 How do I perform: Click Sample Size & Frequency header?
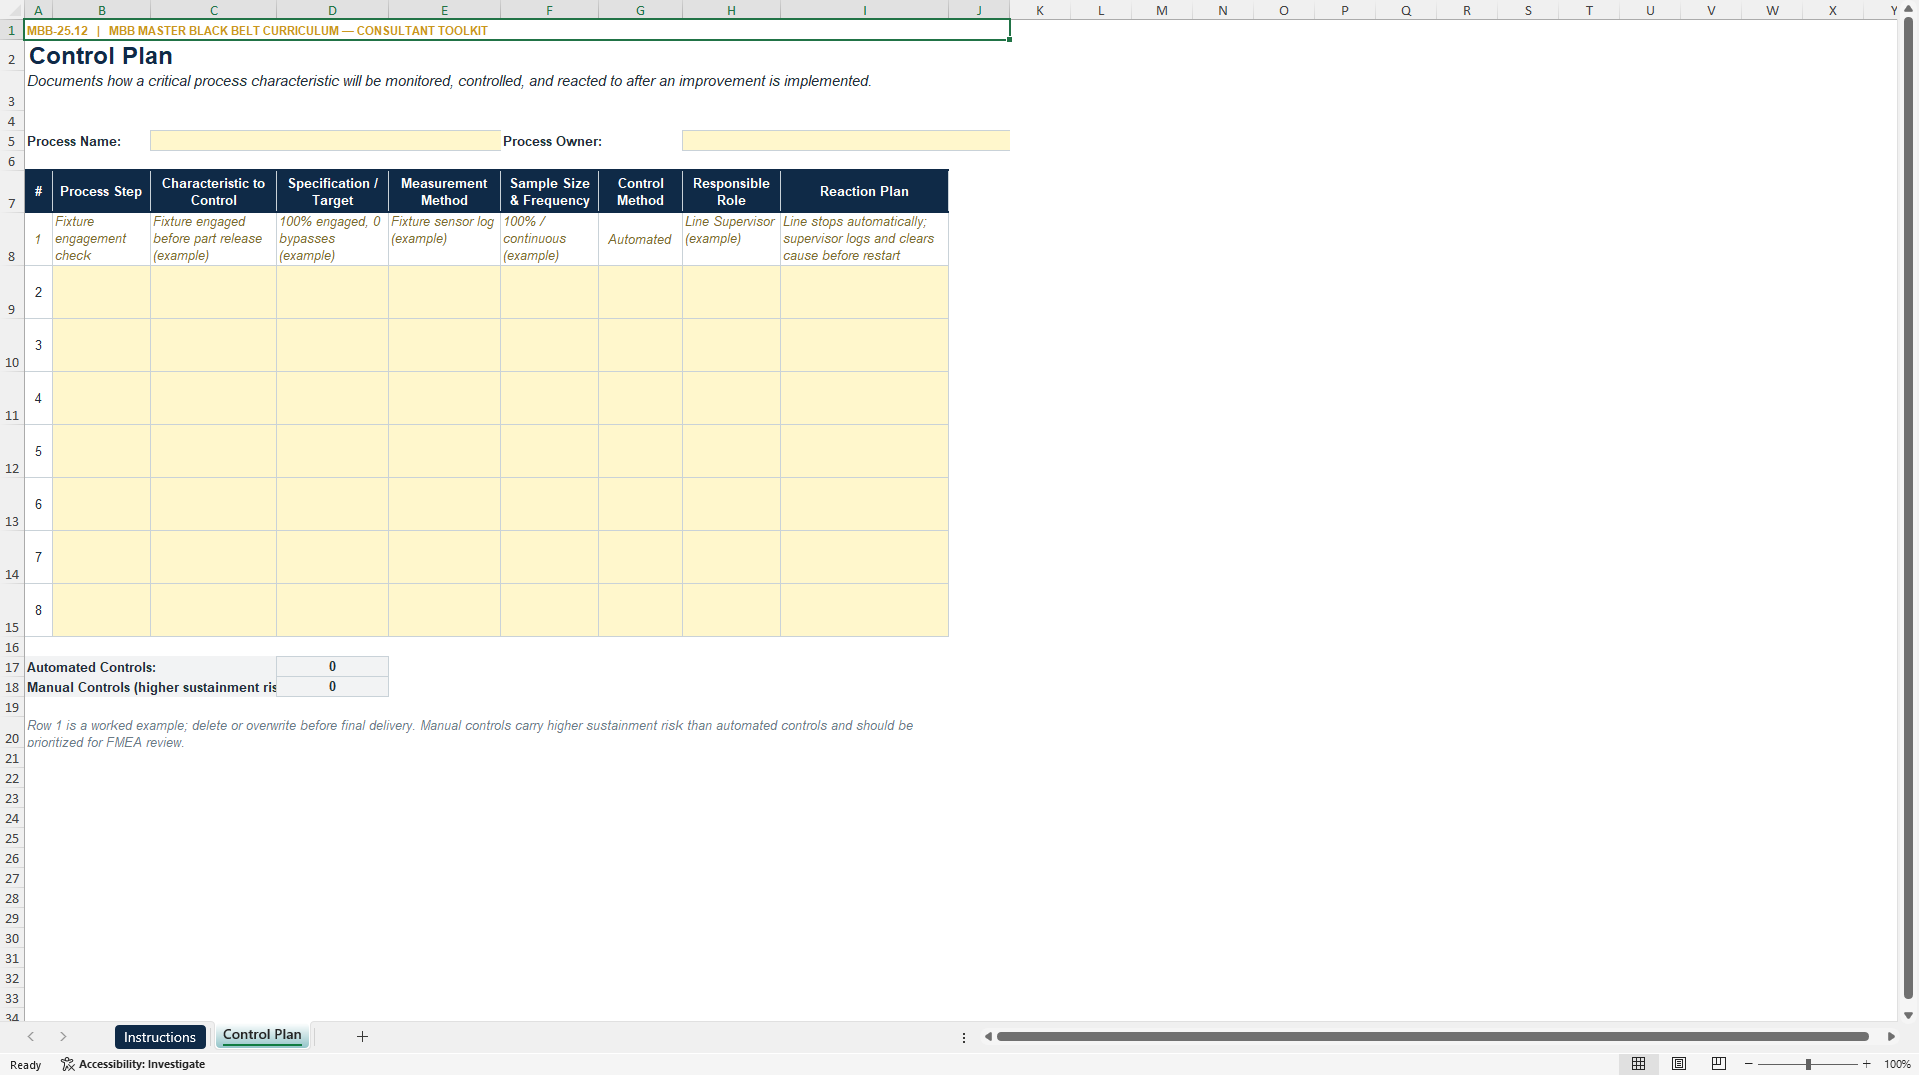[x=549, y=191]
